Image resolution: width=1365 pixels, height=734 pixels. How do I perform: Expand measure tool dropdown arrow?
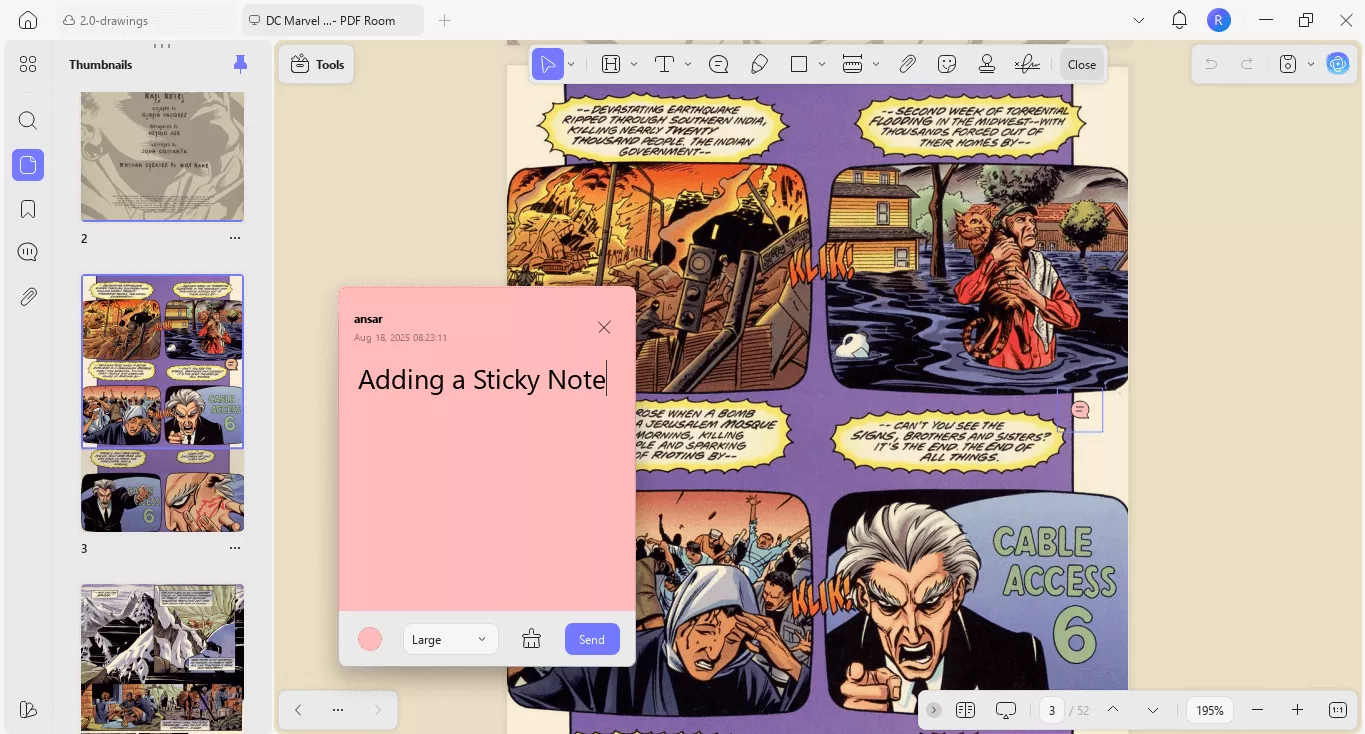pyautogui.click(x=876, y=64)
